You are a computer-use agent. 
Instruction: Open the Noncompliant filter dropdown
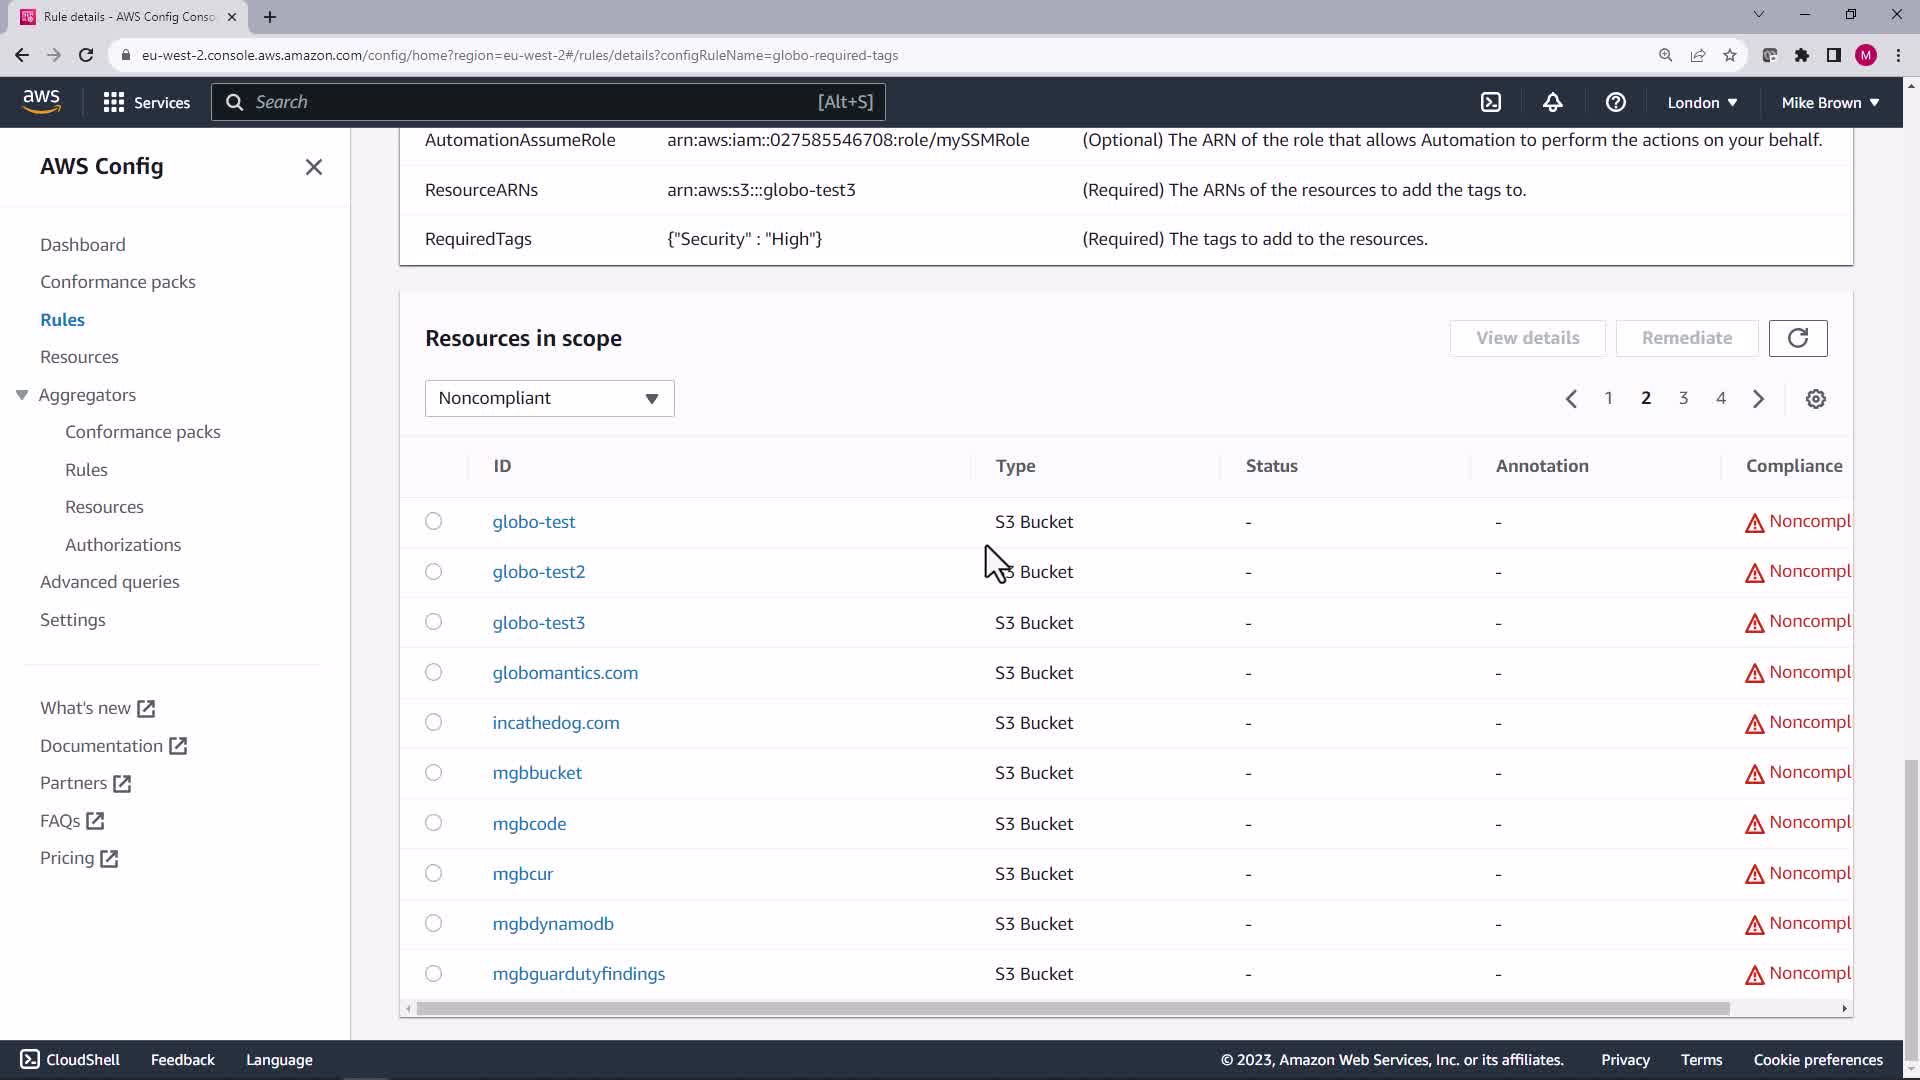click(549, 398)
